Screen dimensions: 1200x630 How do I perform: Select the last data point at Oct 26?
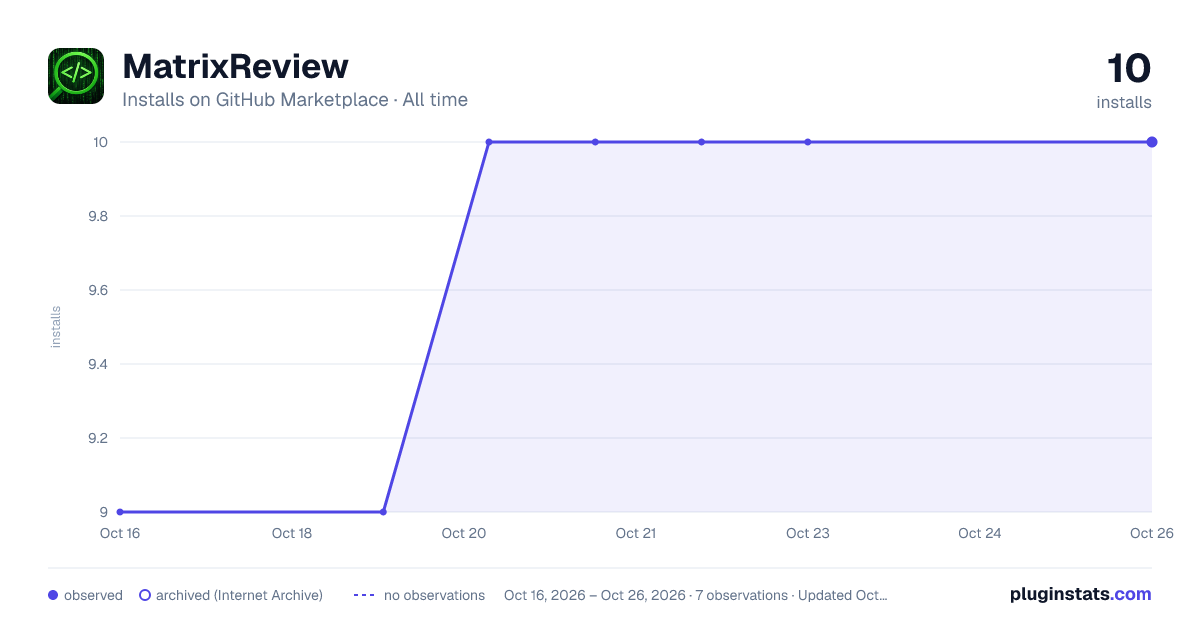pyautogui.click(x=1152, y=142)
